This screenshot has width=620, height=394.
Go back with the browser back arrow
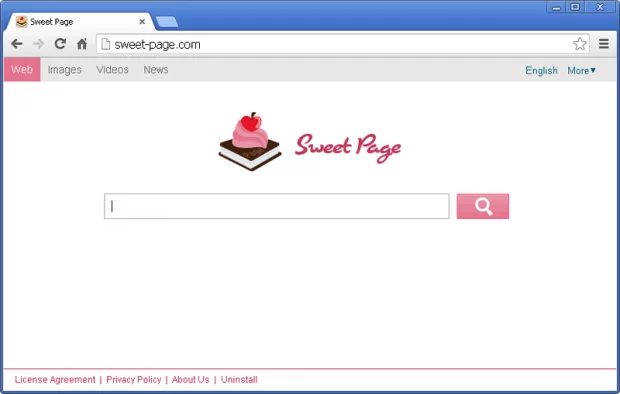[x=17, y=44]
